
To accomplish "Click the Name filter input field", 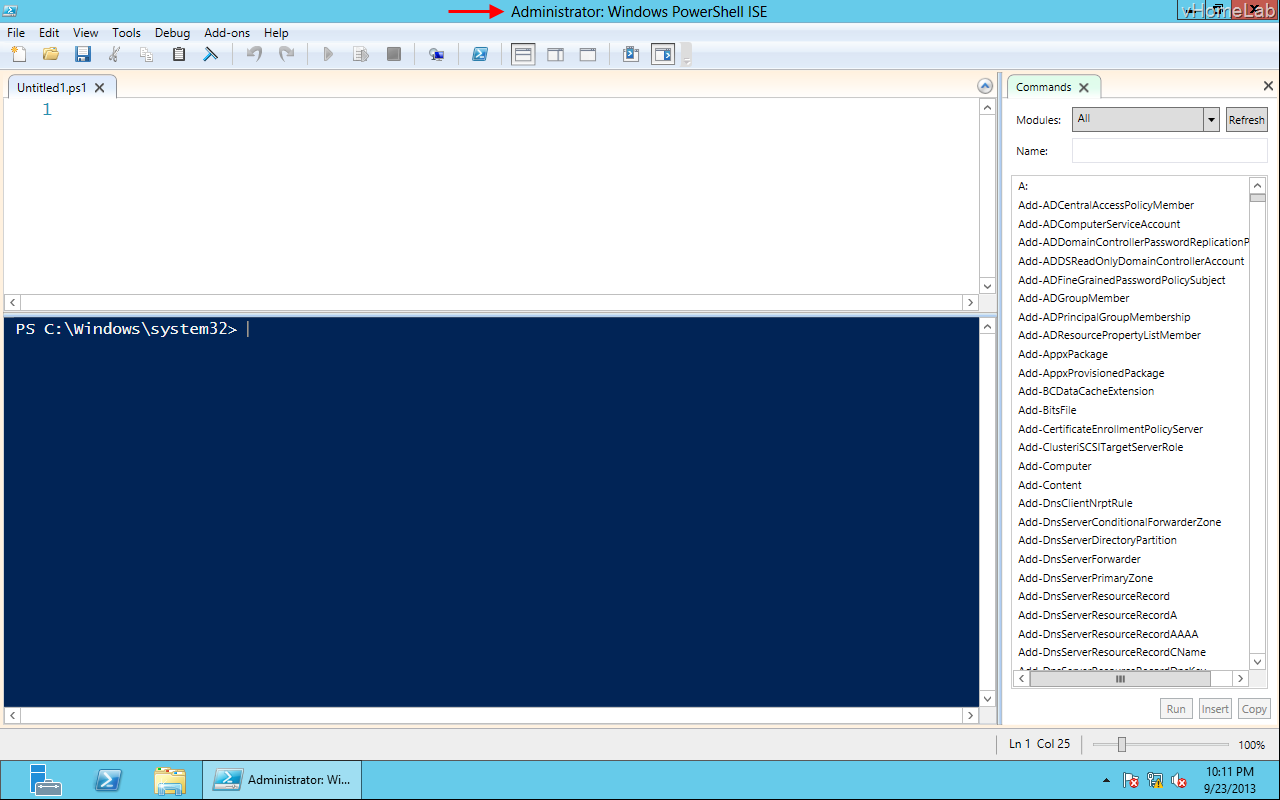I will tap(1169, 151).
